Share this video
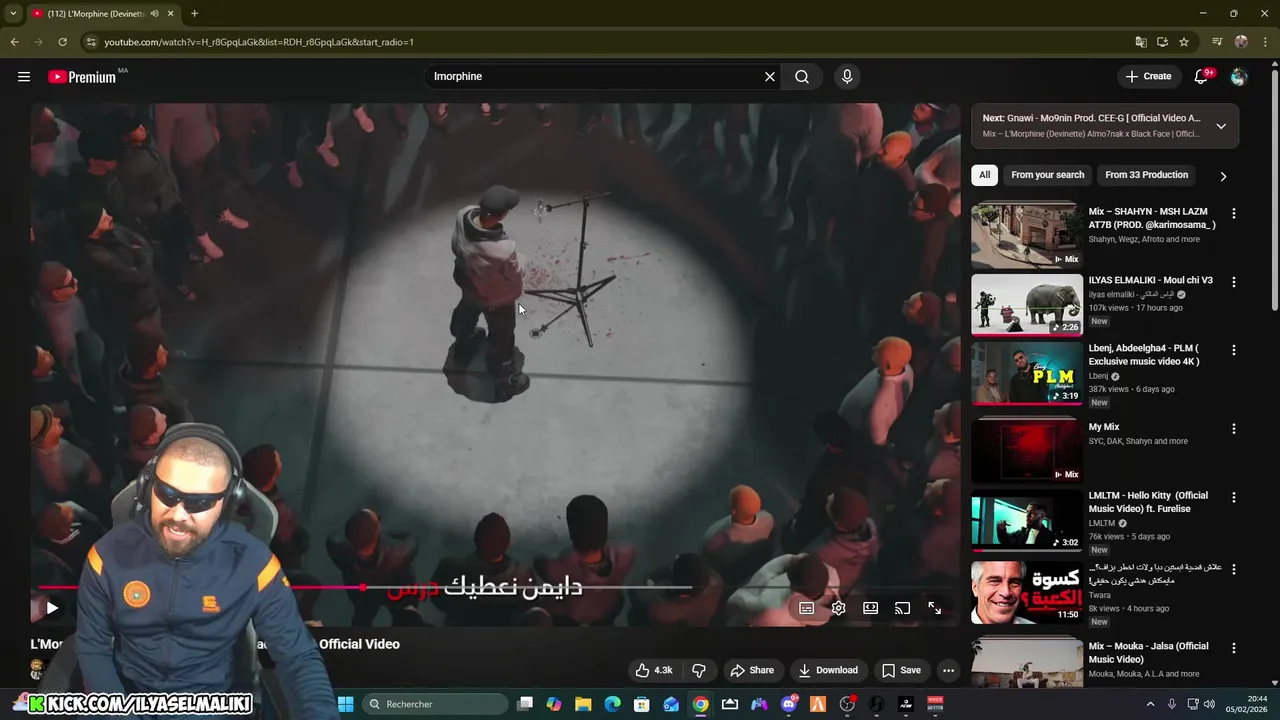The width and height of the screenshot is (1280, 720). (x=752, y=670)
